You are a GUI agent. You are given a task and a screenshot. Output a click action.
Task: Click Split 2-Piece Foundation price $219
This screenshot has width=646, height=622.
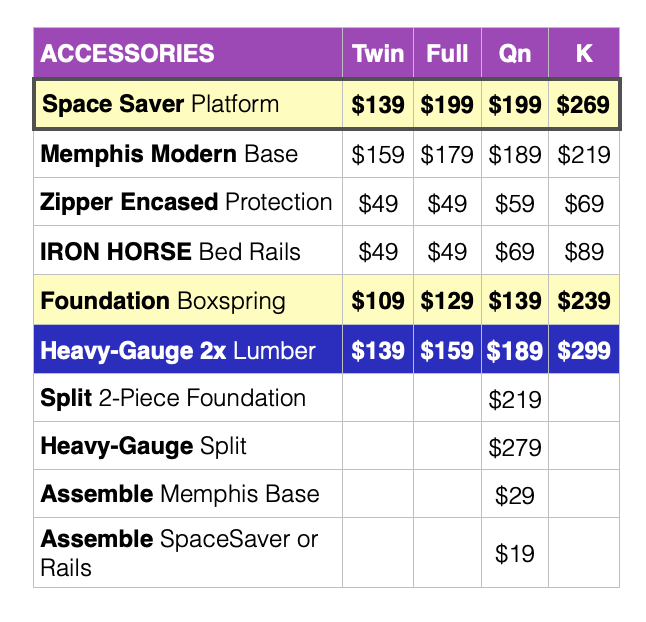pyautogui.click(x=515, y=399)
